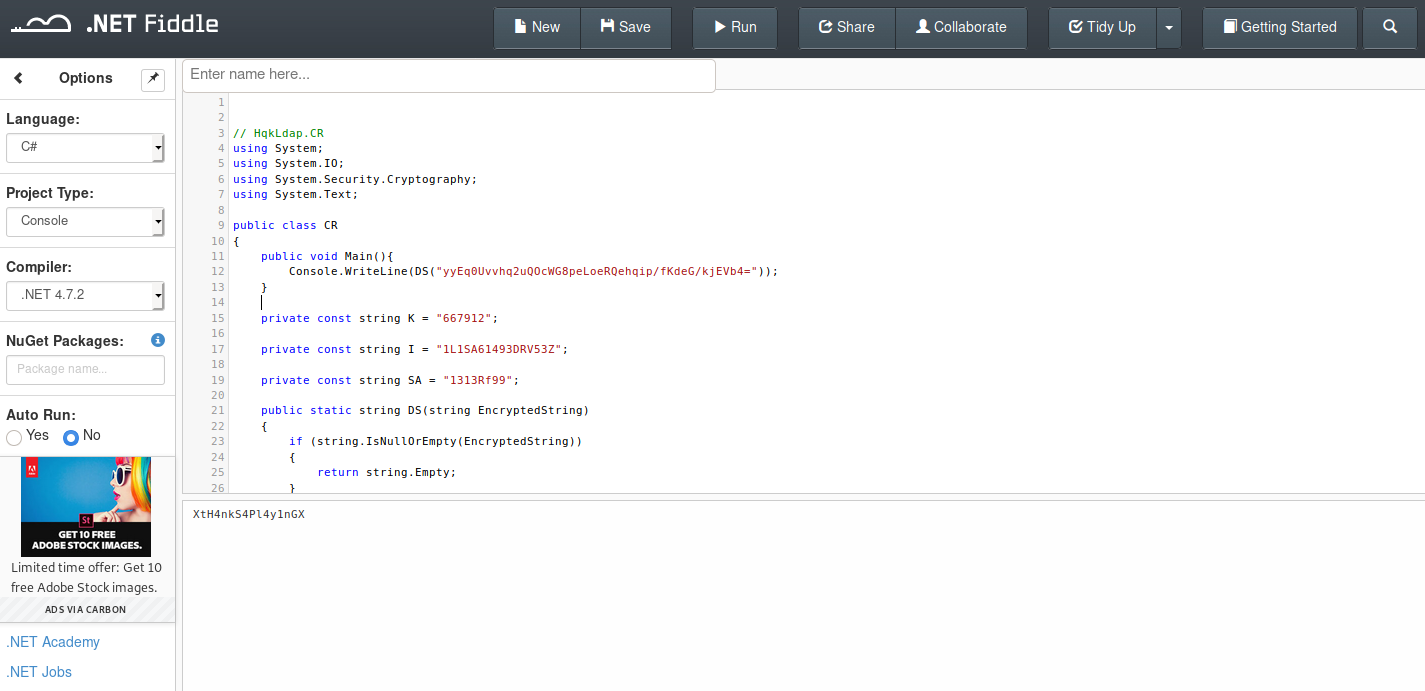The width and height of the screenshot is (1425, 691).
Task: Click the search magnifier icon
Action: [1390, 28]
